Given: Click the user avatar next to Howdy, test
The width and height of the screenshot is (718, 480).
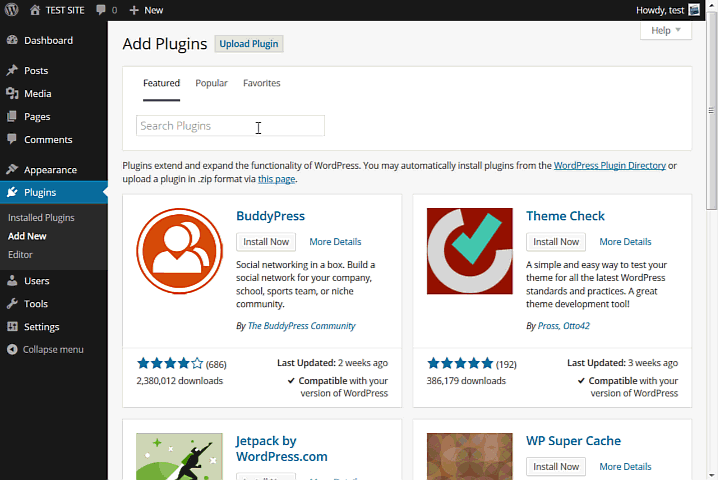Looking at the screenshot, I should (694, 10).
